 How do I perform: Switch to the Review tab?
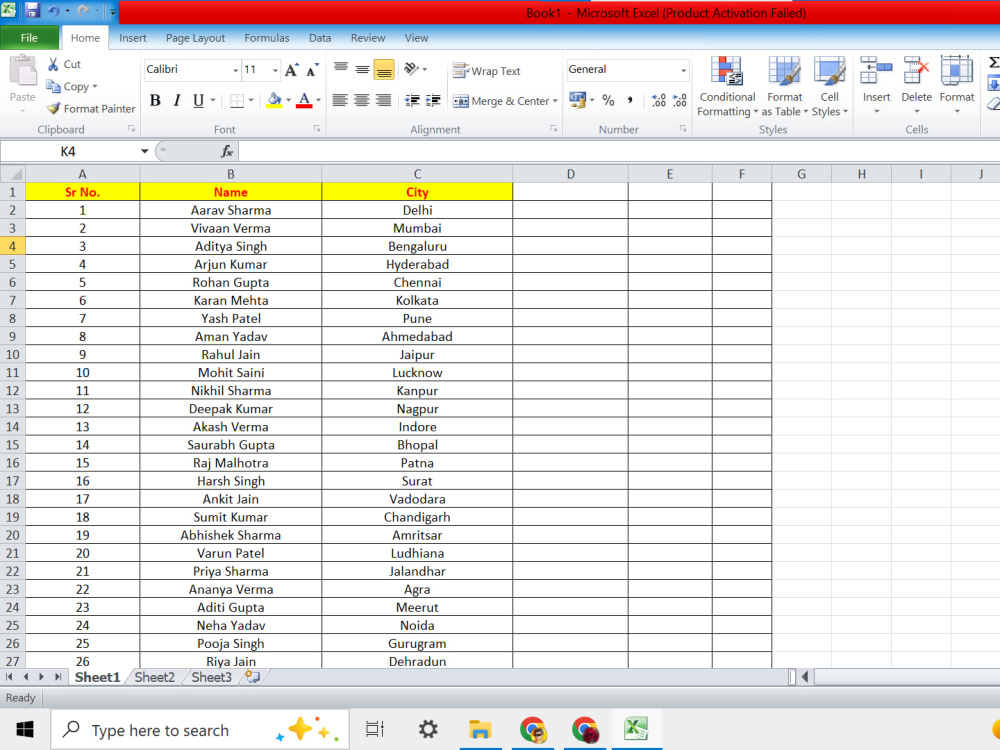(368, 38)
